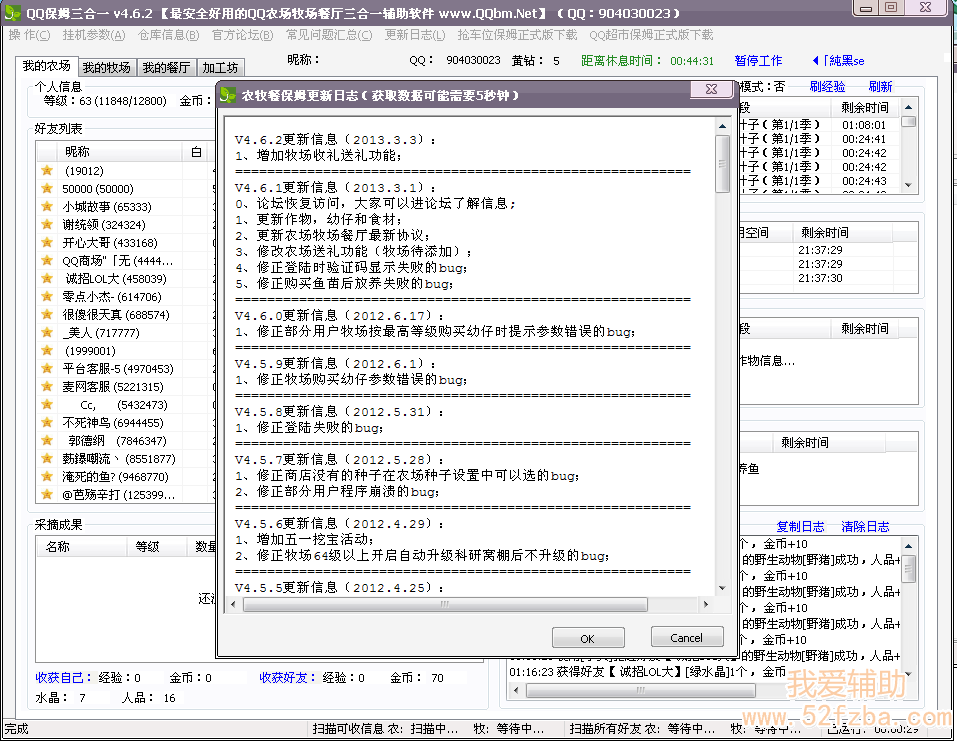Screen dimensions: 957x741
Task: Click the 清除日志 link
Action: 865,526
